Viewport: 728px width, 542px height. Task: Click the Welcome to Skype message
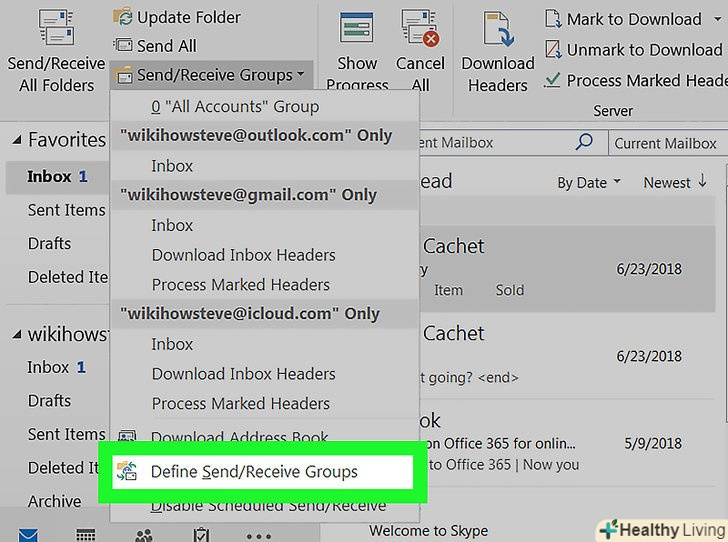(429, 530)
